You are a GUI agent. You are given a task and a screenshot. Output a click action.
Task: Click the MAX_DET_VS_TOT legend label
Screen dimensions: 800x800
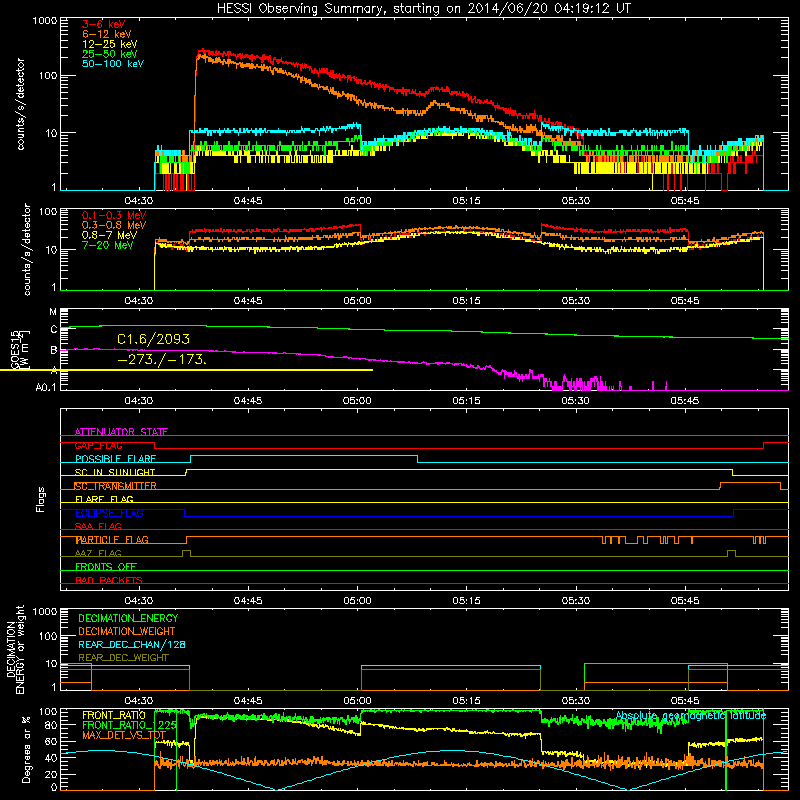124,736
